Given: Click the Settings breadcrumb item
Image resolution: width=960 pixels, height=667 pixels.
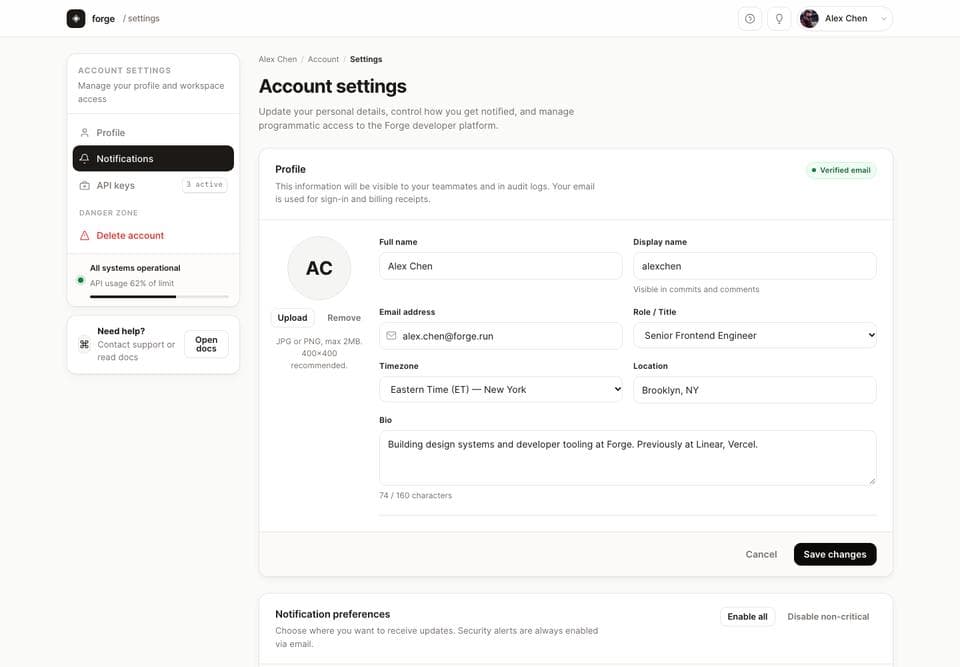Looking at the screenshot, I should coord(366,59).
